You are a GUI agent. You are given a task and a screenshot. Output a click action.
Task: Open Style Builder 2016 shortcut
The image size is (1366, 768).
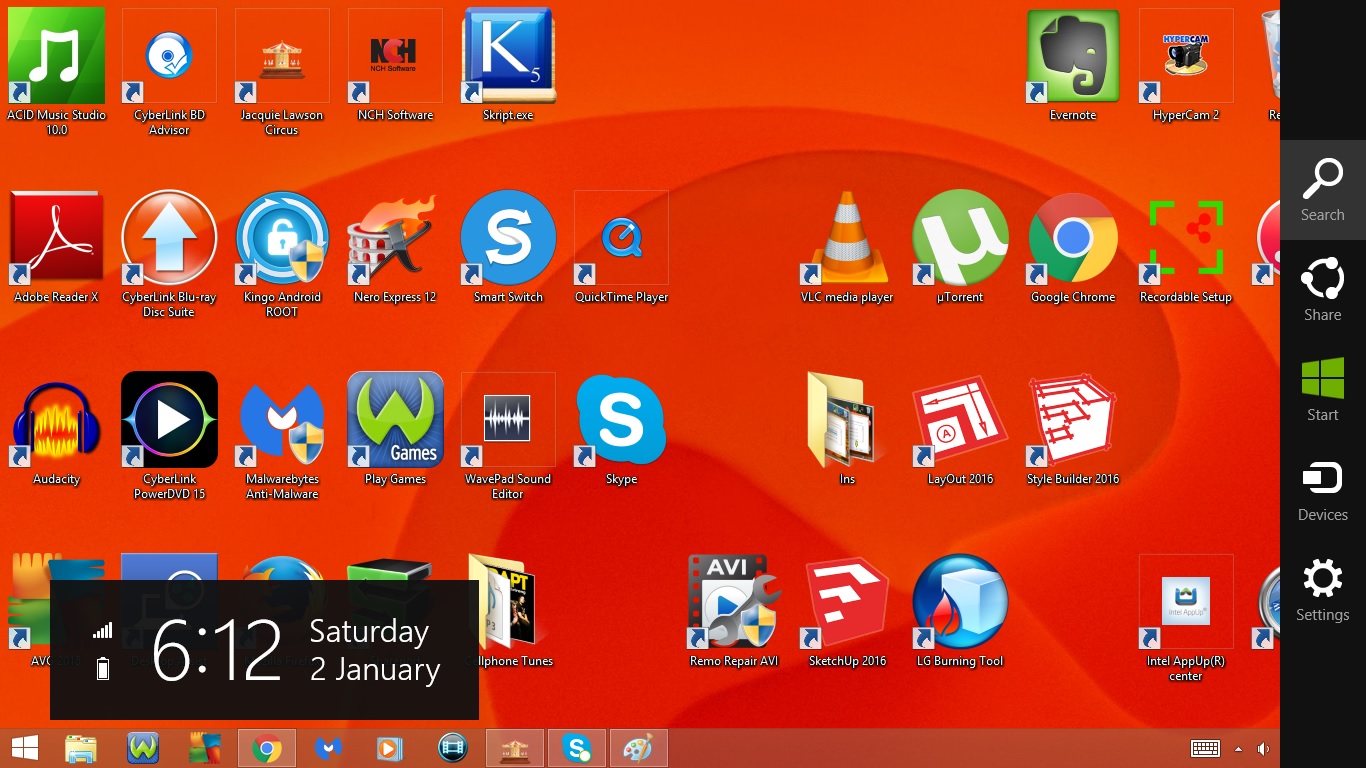pos(1073,430)
